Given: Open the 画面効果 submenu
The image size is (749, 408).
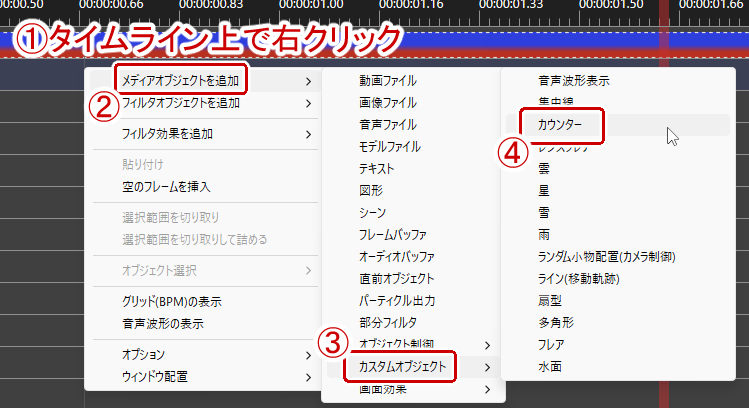Looking at the screenshot, I should tap(413, 389).
